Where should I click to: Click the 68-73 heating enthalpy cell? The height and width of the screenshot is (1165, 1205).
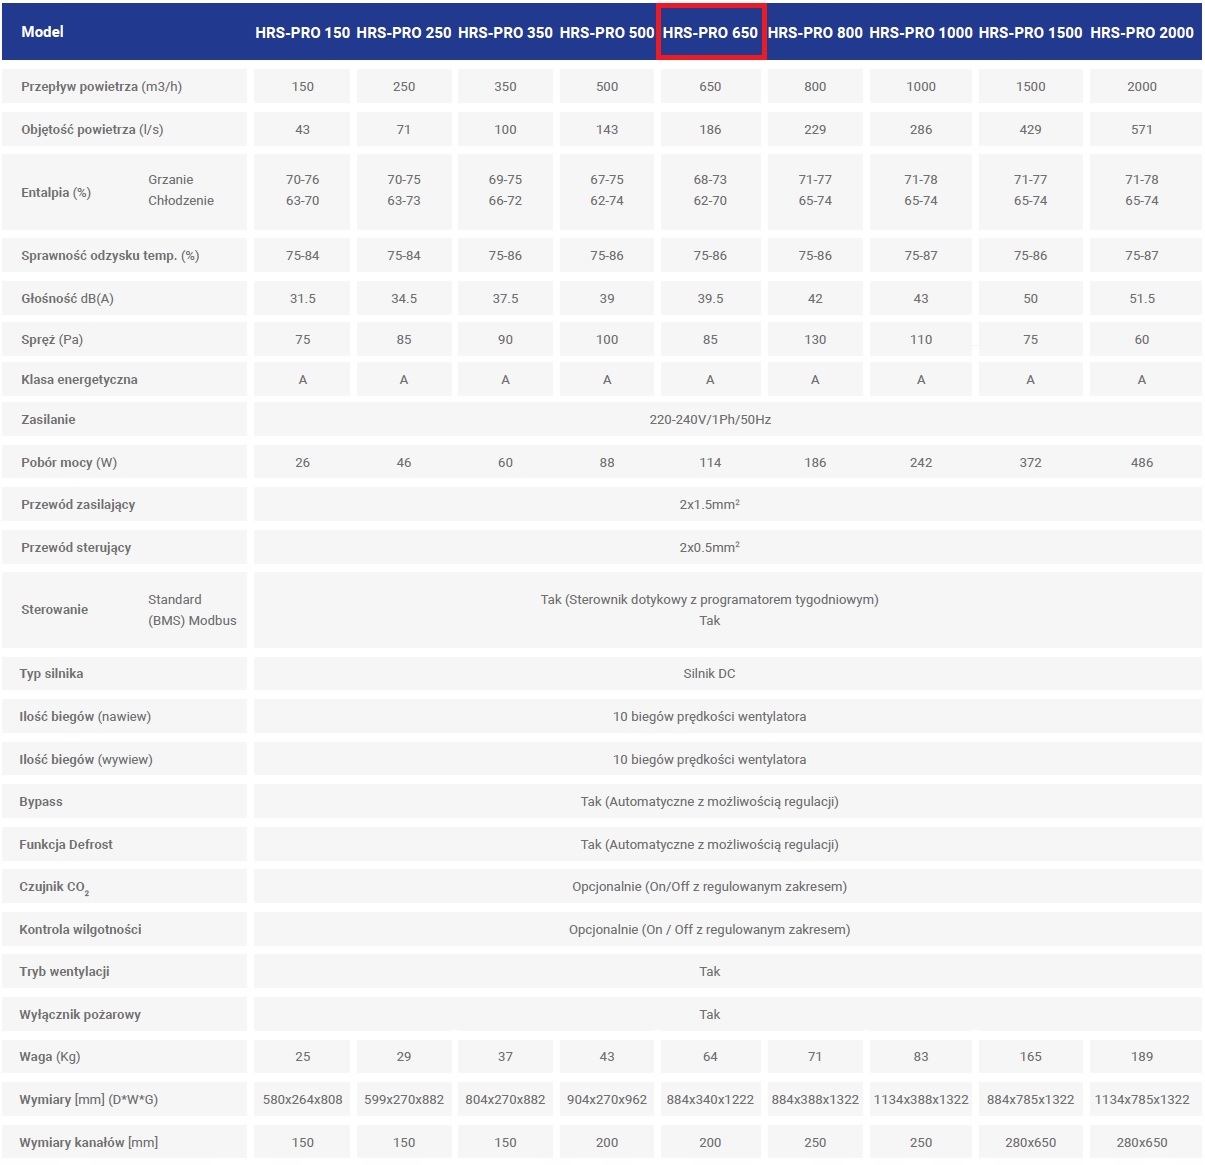710,180
